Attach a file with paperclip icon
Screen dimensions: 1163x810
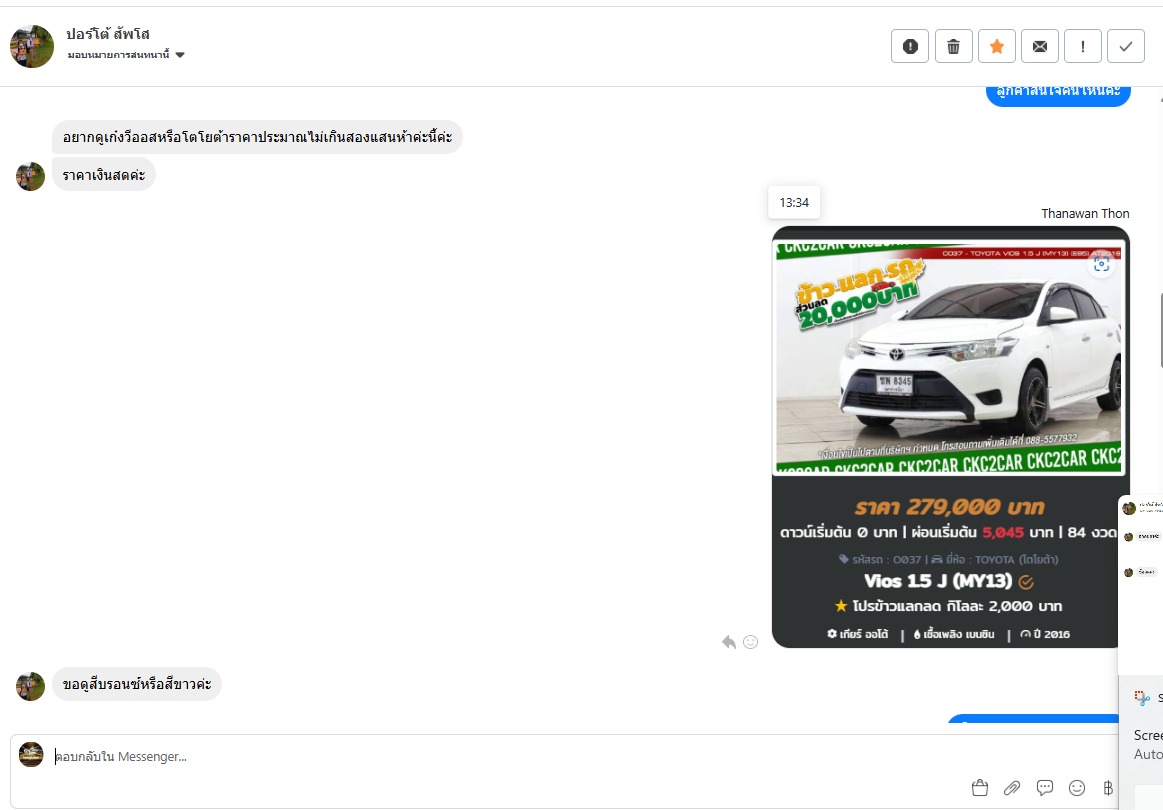[1012, 788]
